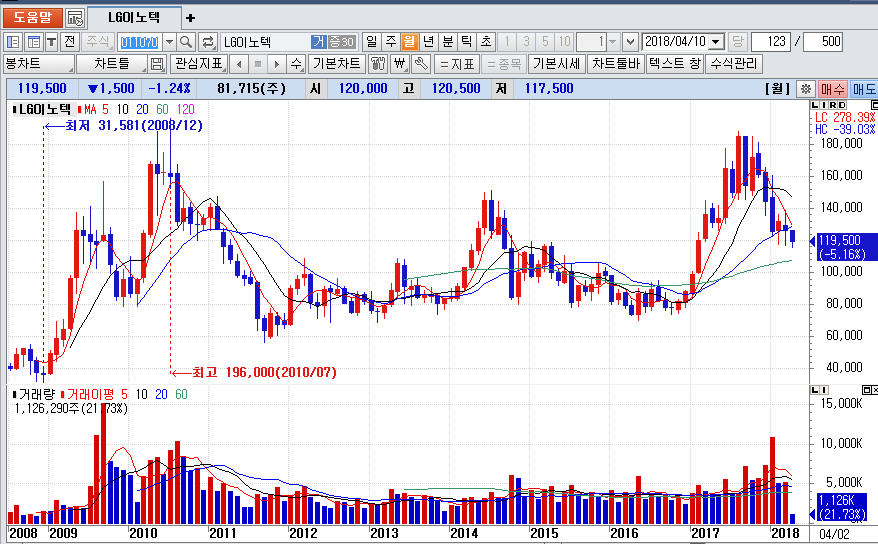
Task: Click the stock code search magnifier icon
Action: click(x=187, y=42)
